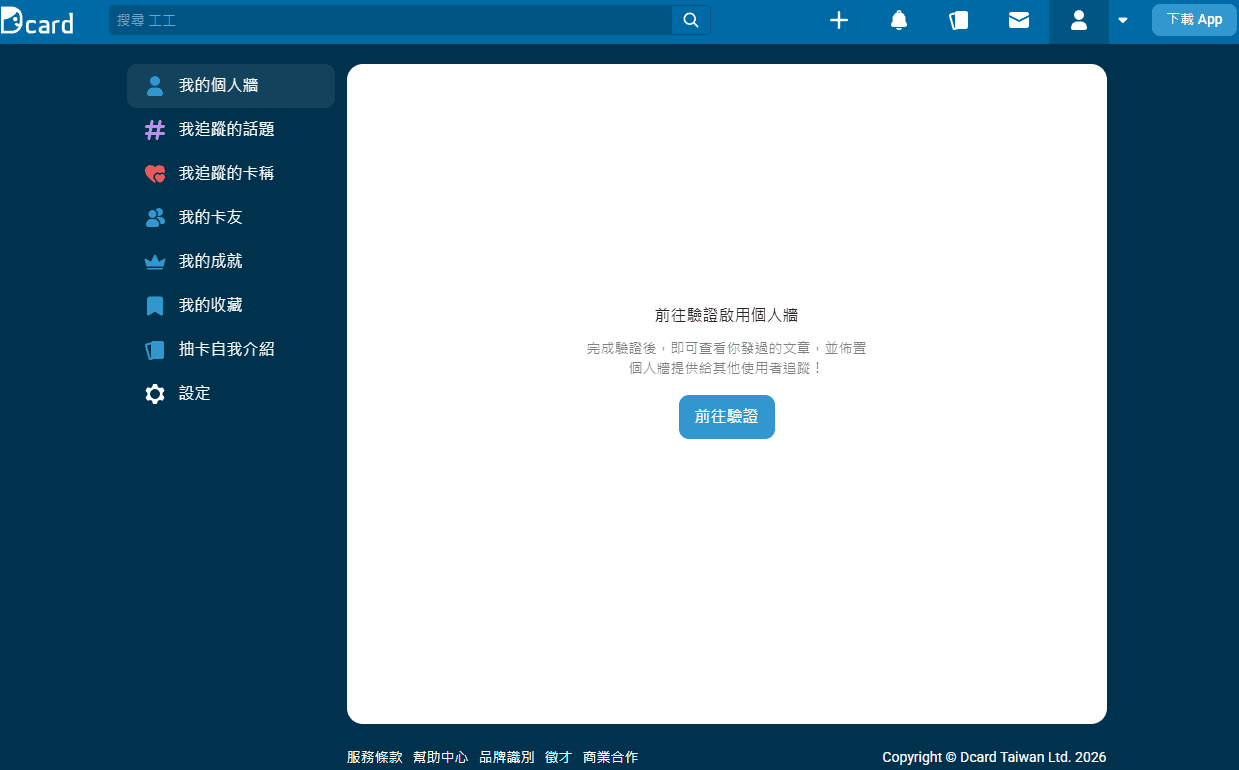Screen dimensions: 1239x770
Task: Click the 前往驗證 button
Action: (726, 417)
